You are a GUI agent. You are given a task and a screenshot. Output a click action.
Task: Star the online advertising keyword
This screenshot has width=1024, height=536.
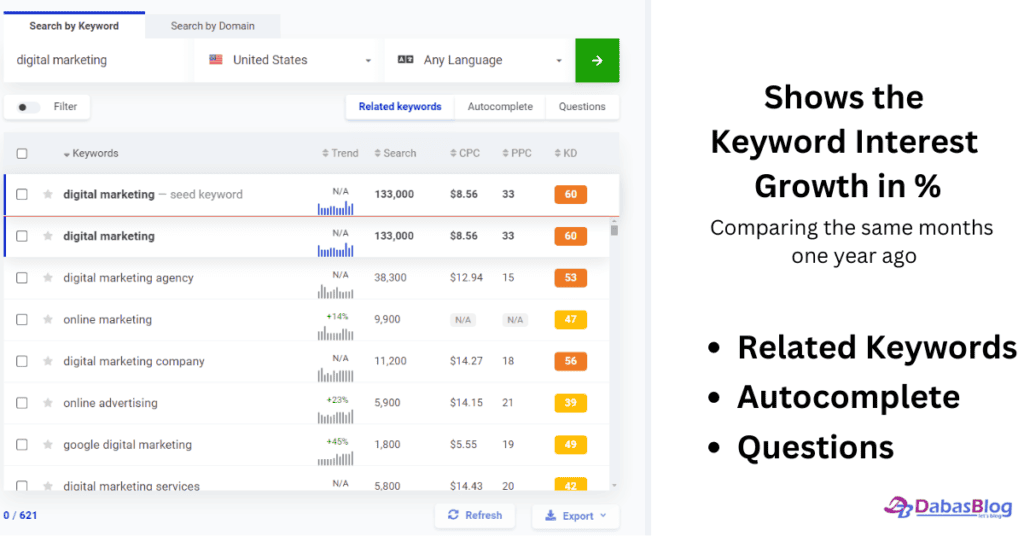pyautogui.click(x=48, y=403)
